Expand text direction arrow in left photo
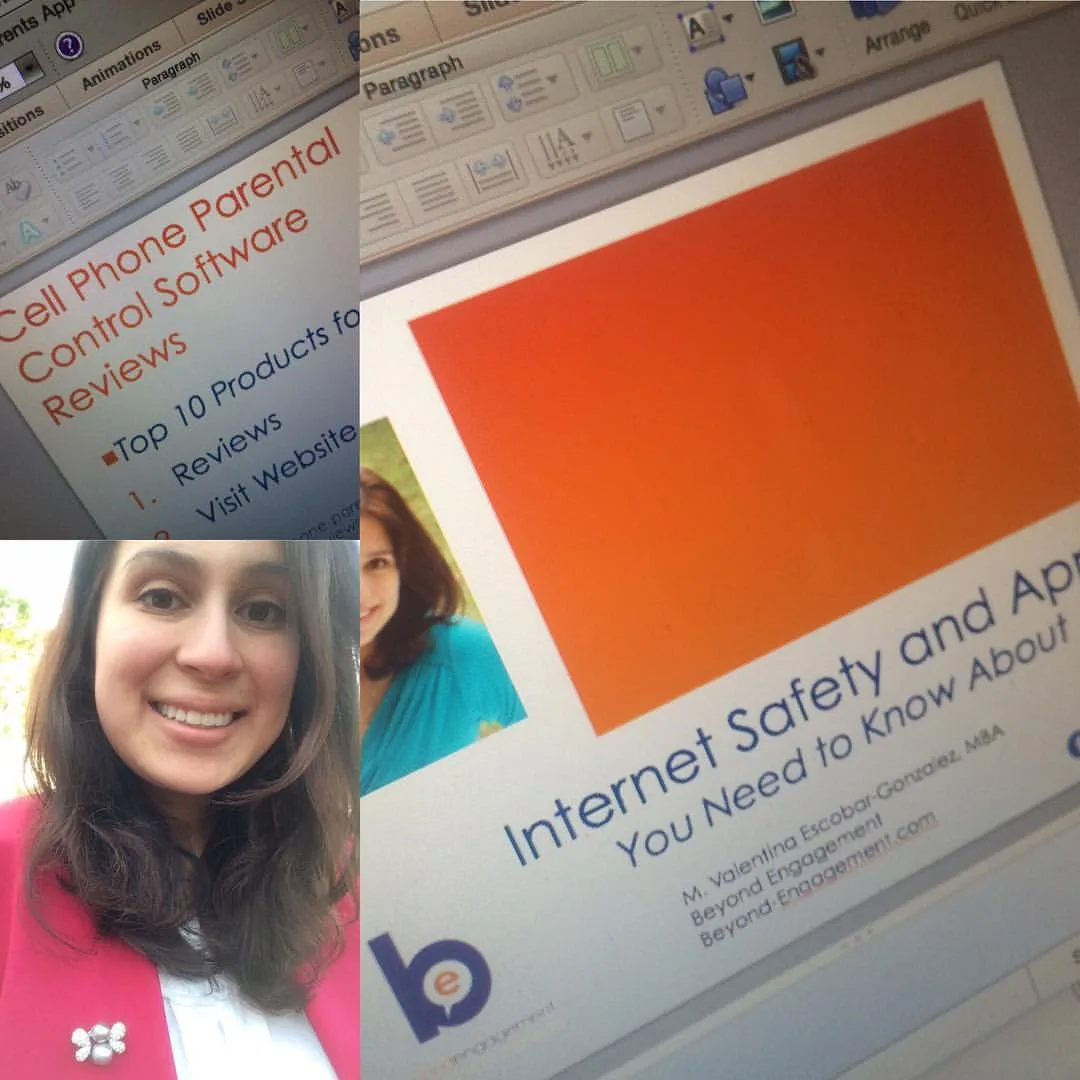The width and height of the screenshot is (1080, 1080). click(280, 90)
